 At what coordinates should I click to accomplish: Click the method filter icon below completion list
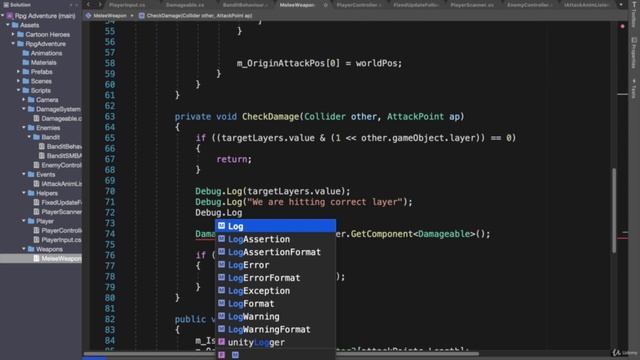coord(236,355)
